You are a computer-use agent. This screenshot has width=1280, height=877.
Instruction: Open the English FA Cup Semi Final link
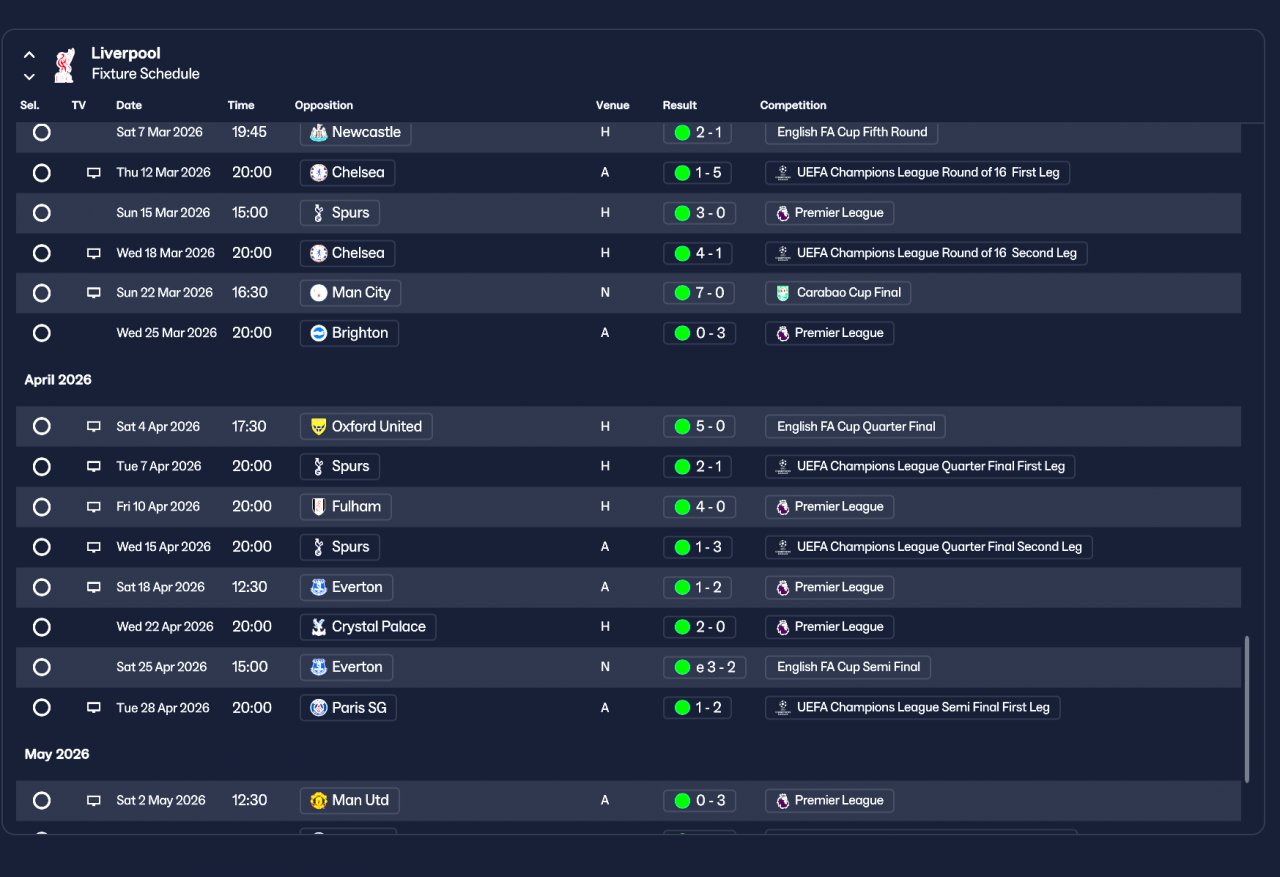point(848,667)
